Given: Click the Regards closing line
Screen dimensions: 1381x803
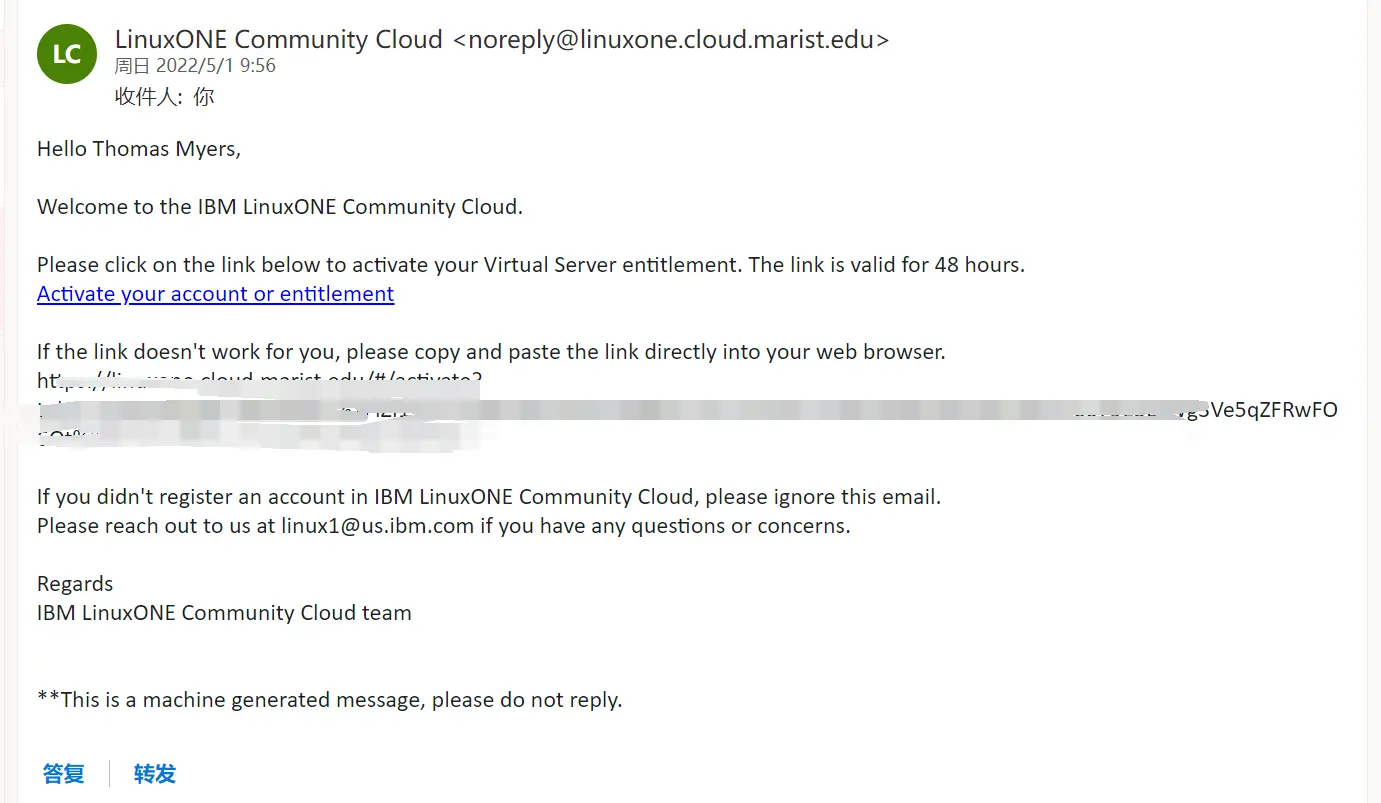Looking at the screenshot, I should click(75, 584).
